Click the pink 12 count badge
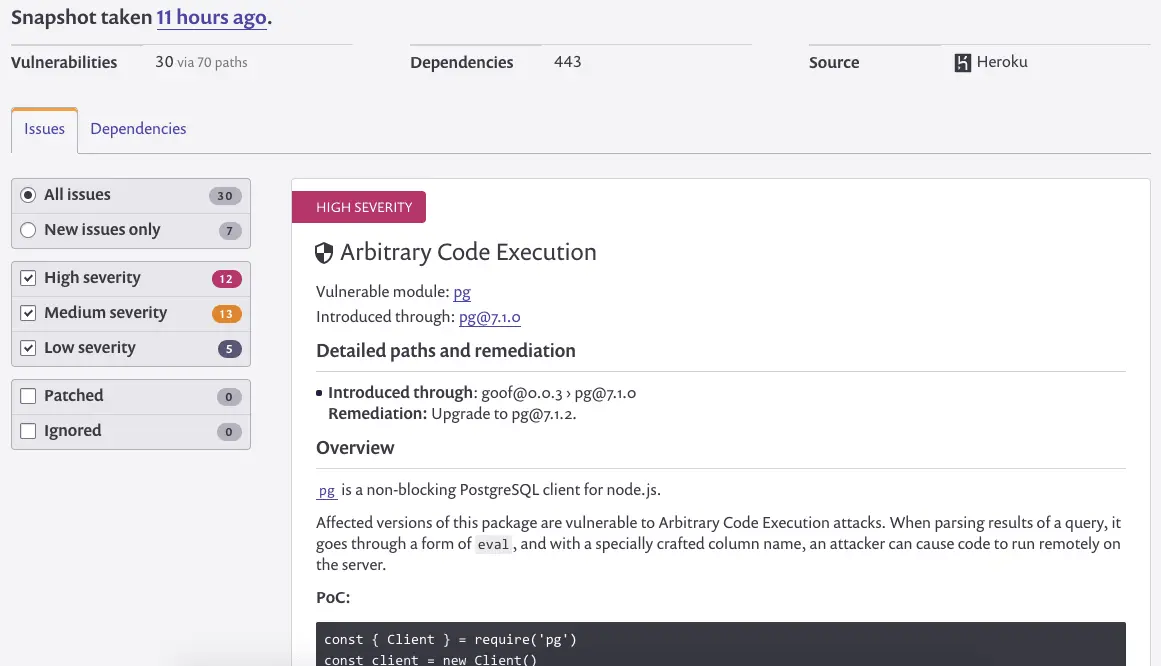 (226, 279)
